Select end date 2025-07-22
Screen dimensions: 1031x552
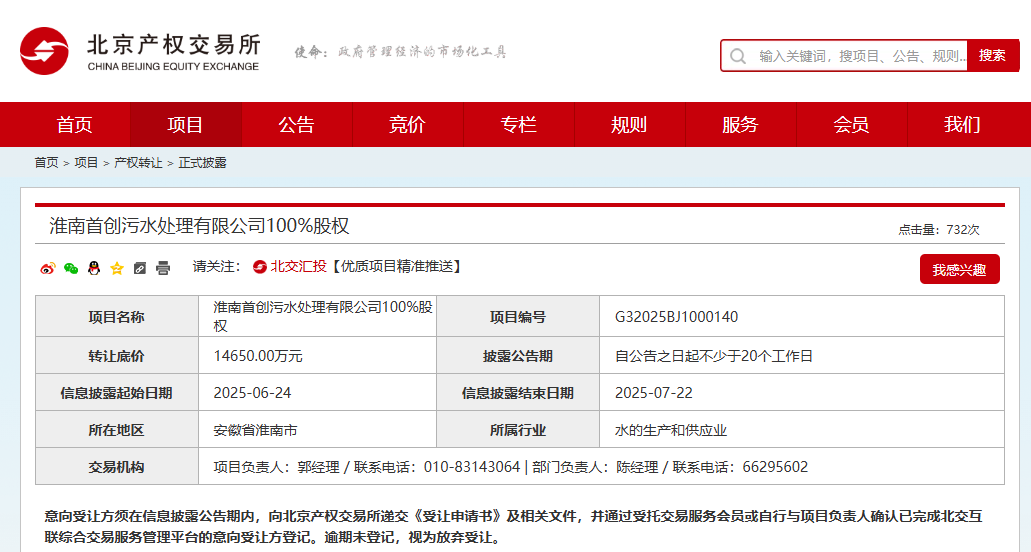(x=654, y=393)
